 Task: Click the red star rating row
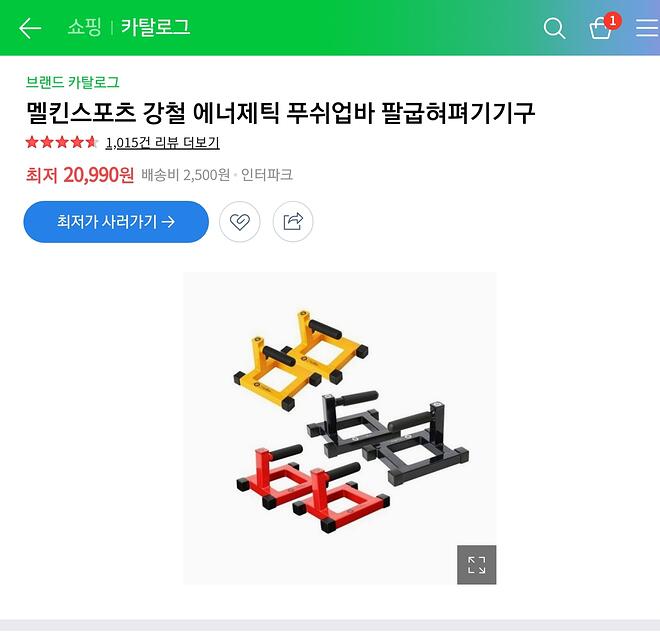(61, 142)
